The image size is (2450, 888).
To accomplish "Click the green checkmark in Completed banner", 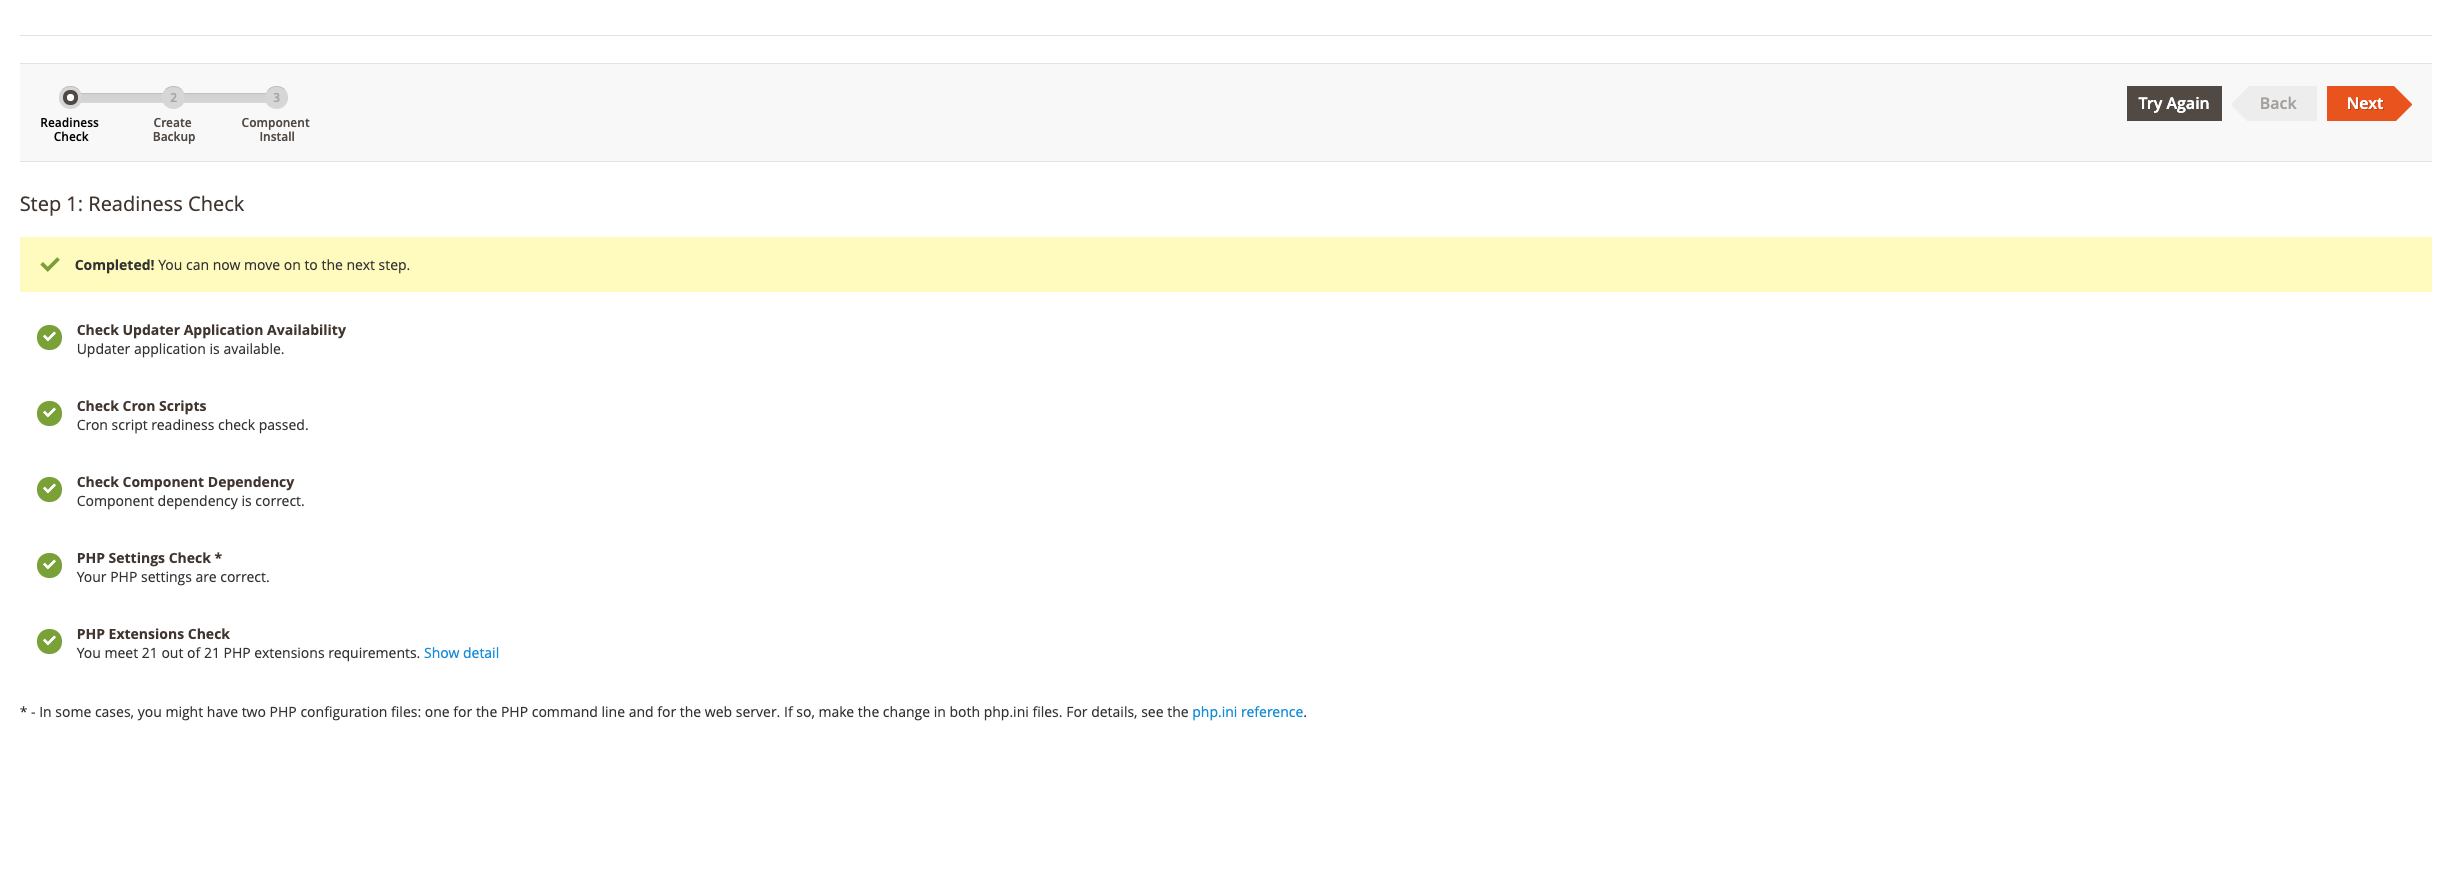I will [50, 265].
